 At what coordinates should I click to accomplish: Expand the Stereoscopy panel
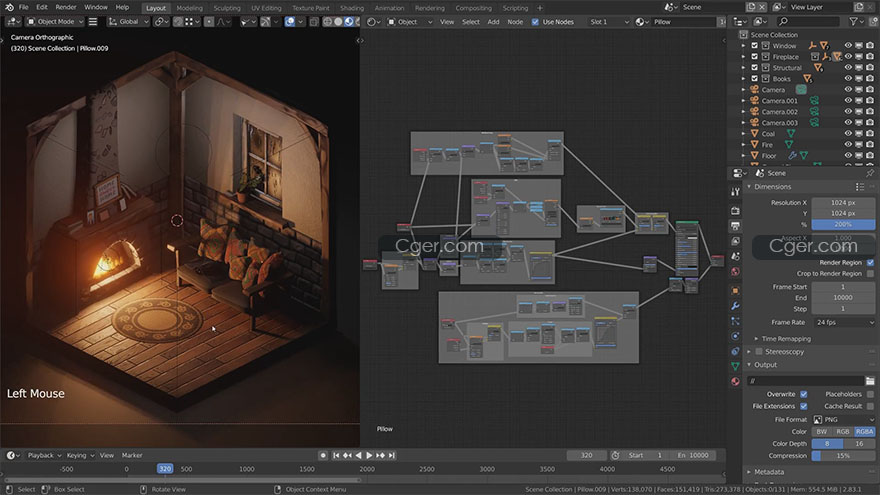coord(784,351)
